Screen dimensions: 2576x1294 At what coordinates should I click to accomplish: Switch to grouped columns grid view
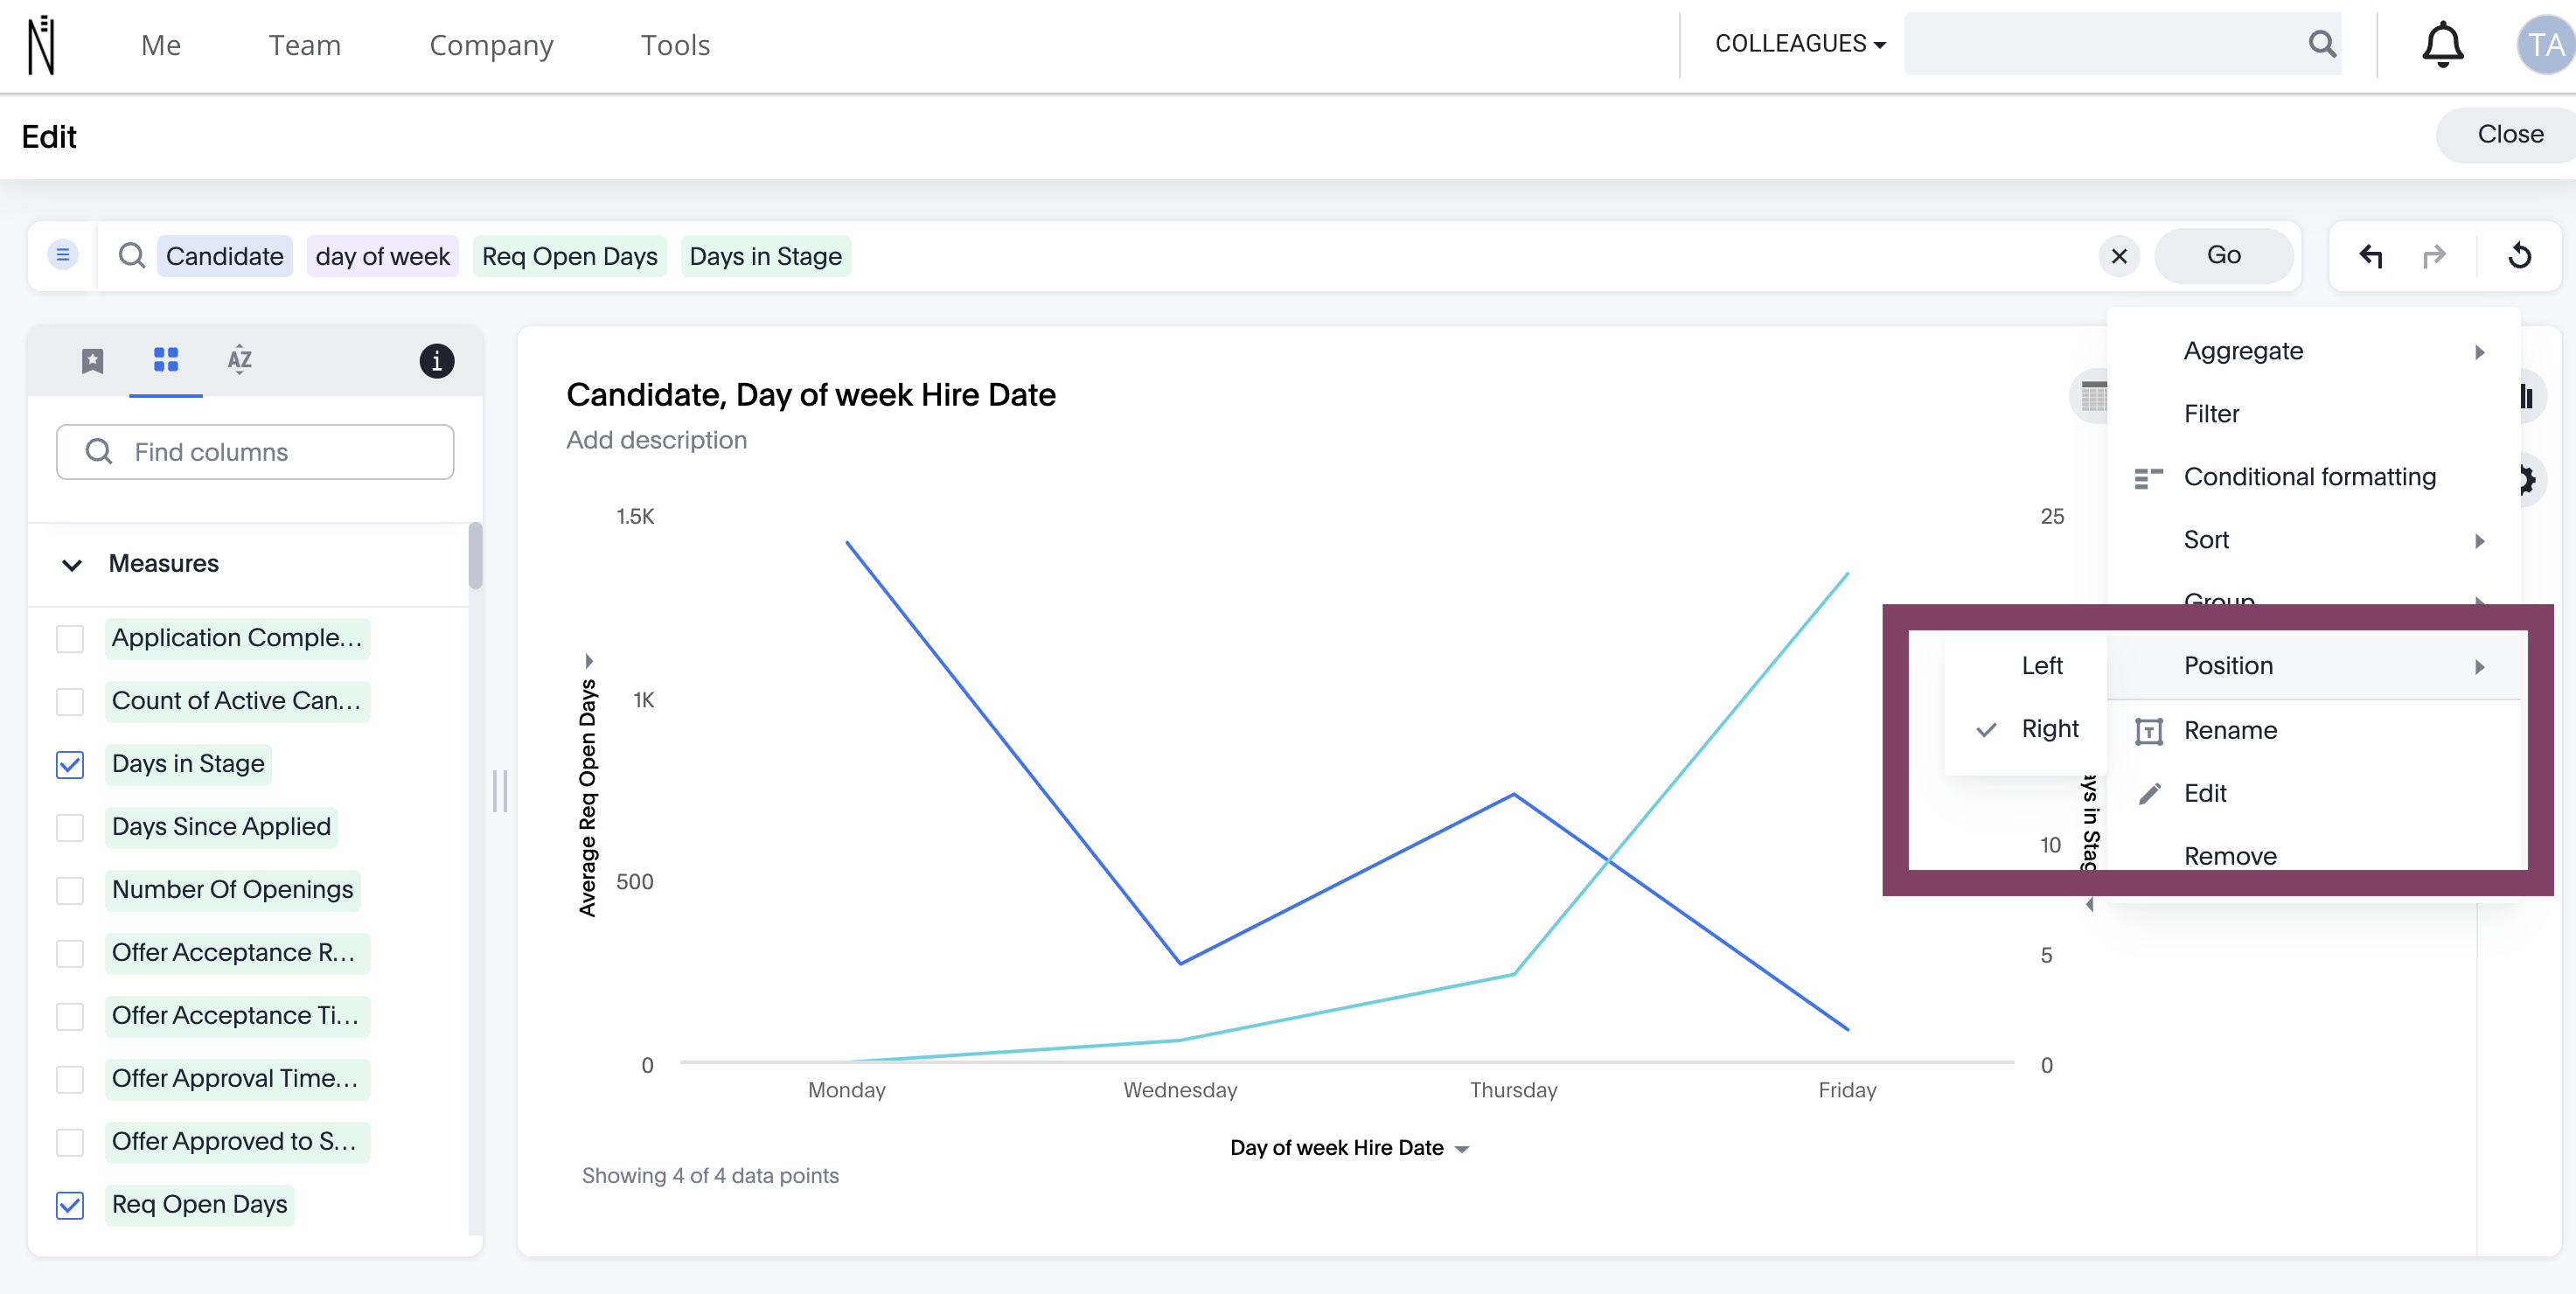[x=166, y=359]
